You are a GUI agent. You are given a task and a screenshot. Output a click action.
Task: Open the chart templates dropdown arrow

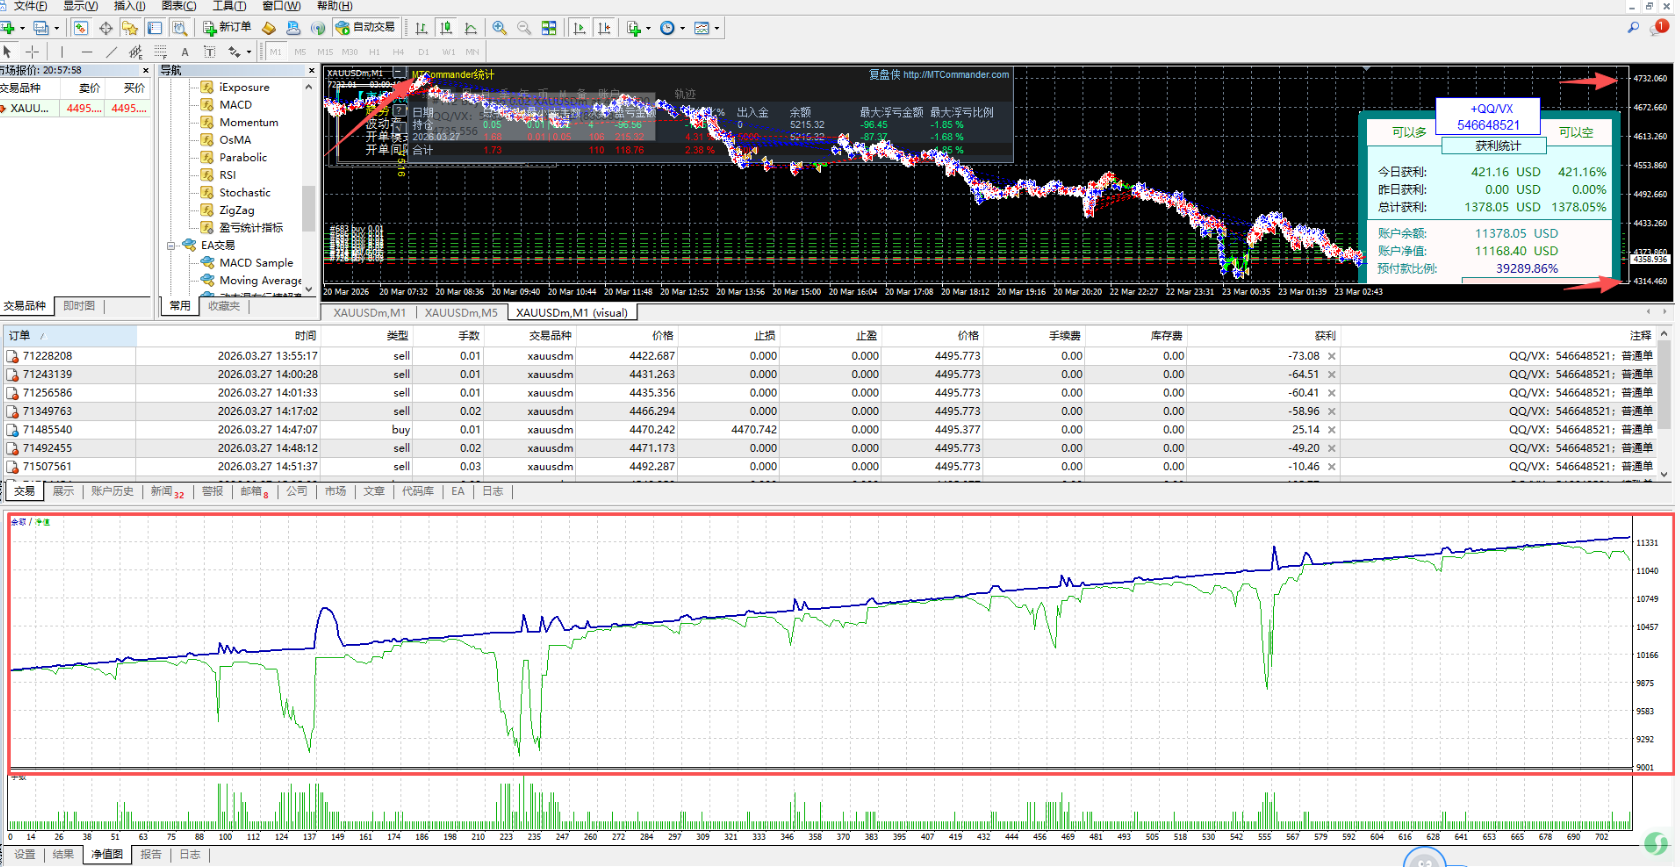click(x=717, y=29)
